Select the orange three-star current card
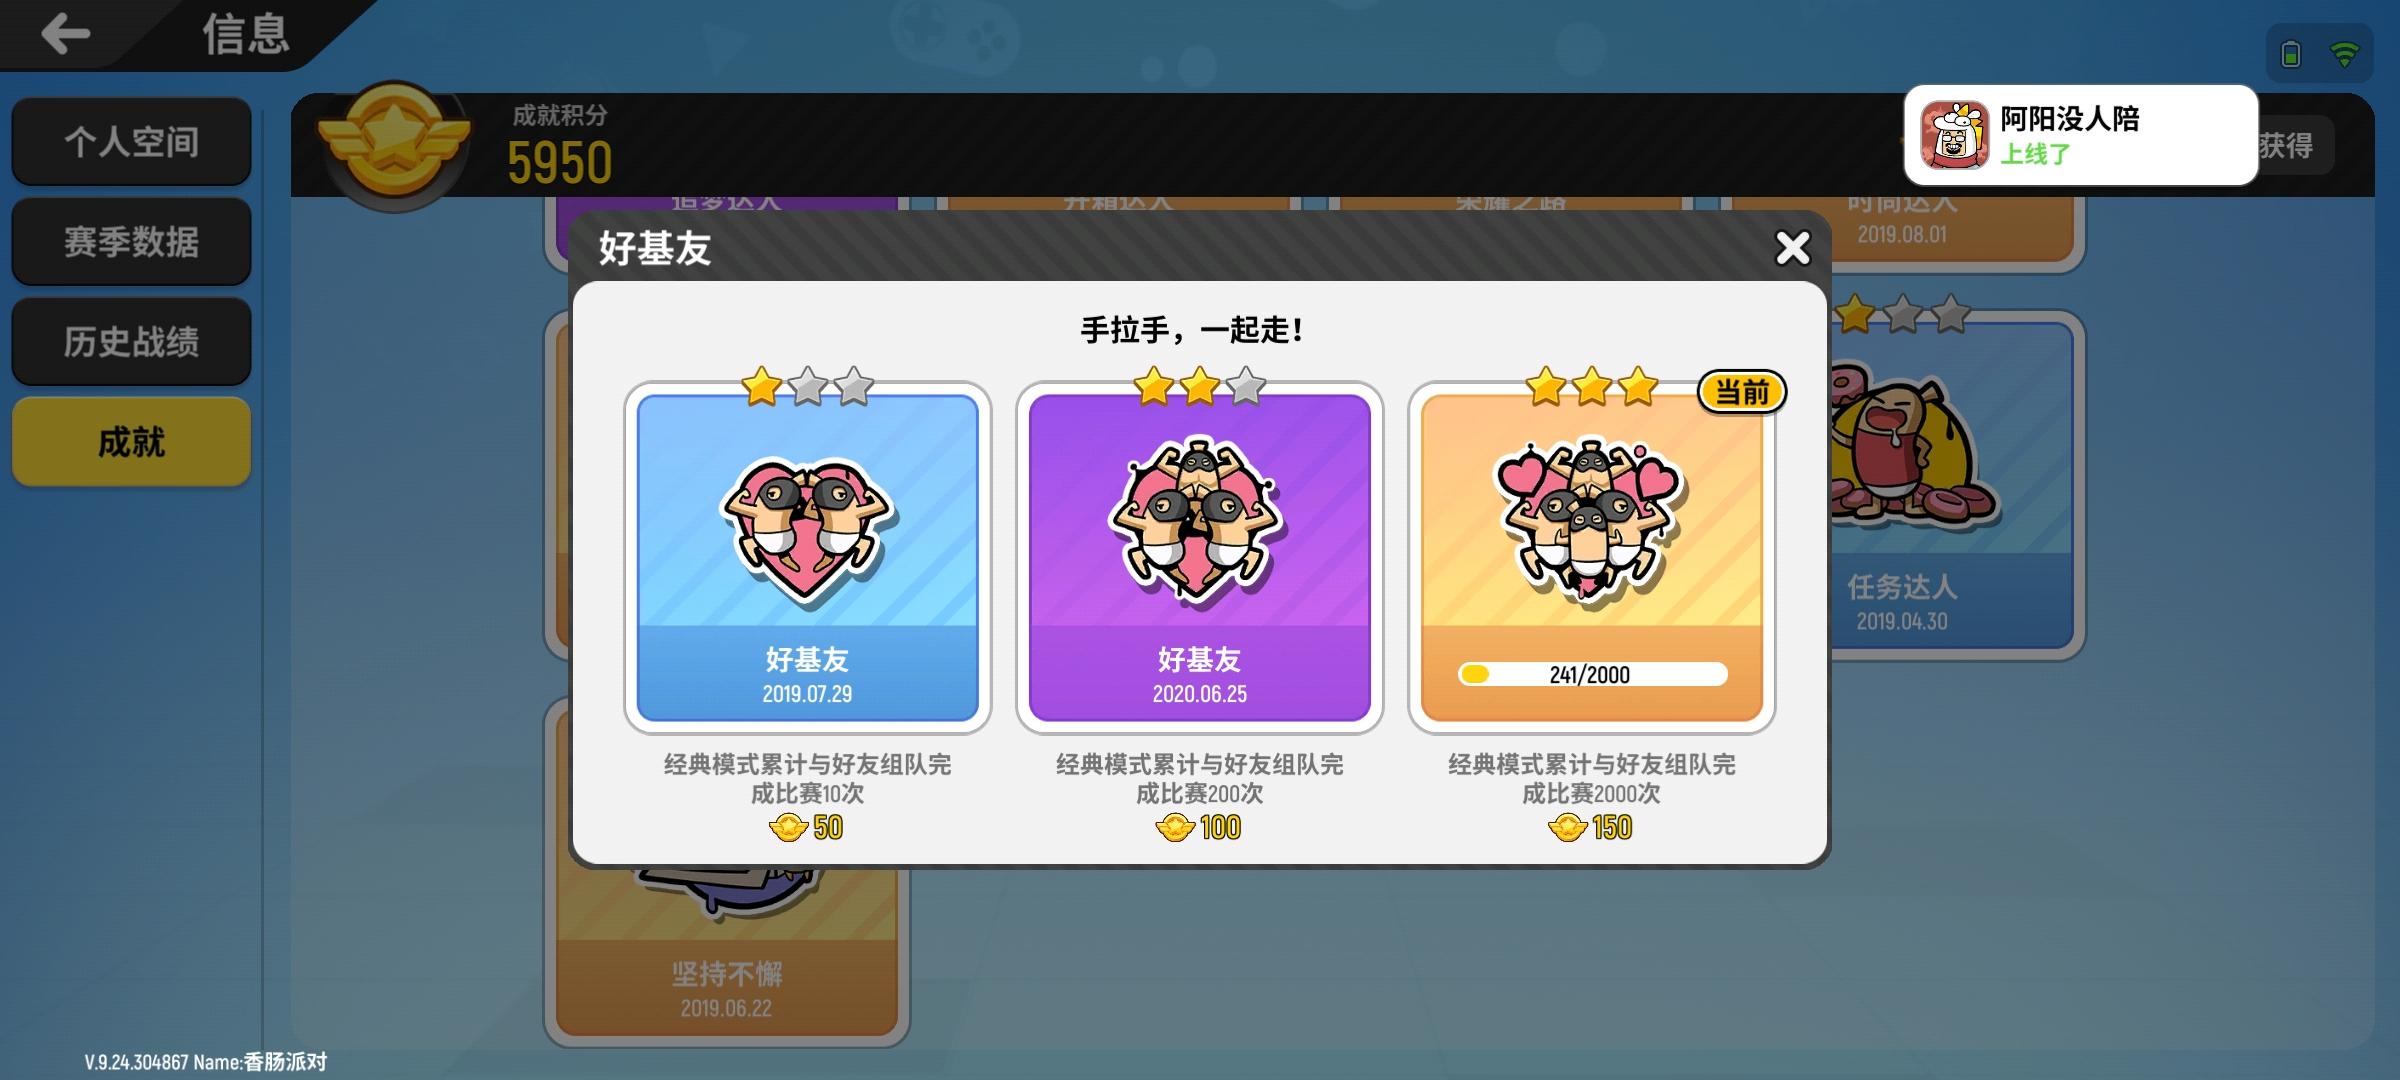2400x1080 pixels. pyautogui.click(x=1591, y=557)
